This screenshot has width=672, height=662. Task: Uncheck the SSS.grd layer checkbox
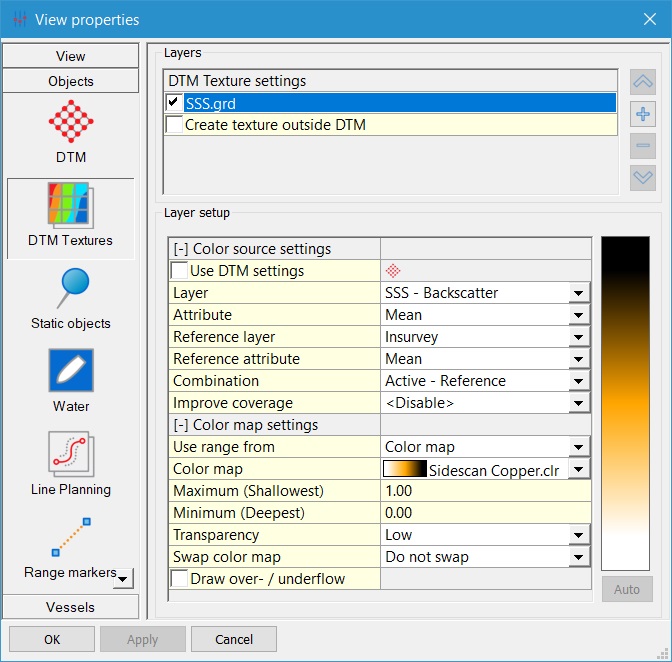175,103
